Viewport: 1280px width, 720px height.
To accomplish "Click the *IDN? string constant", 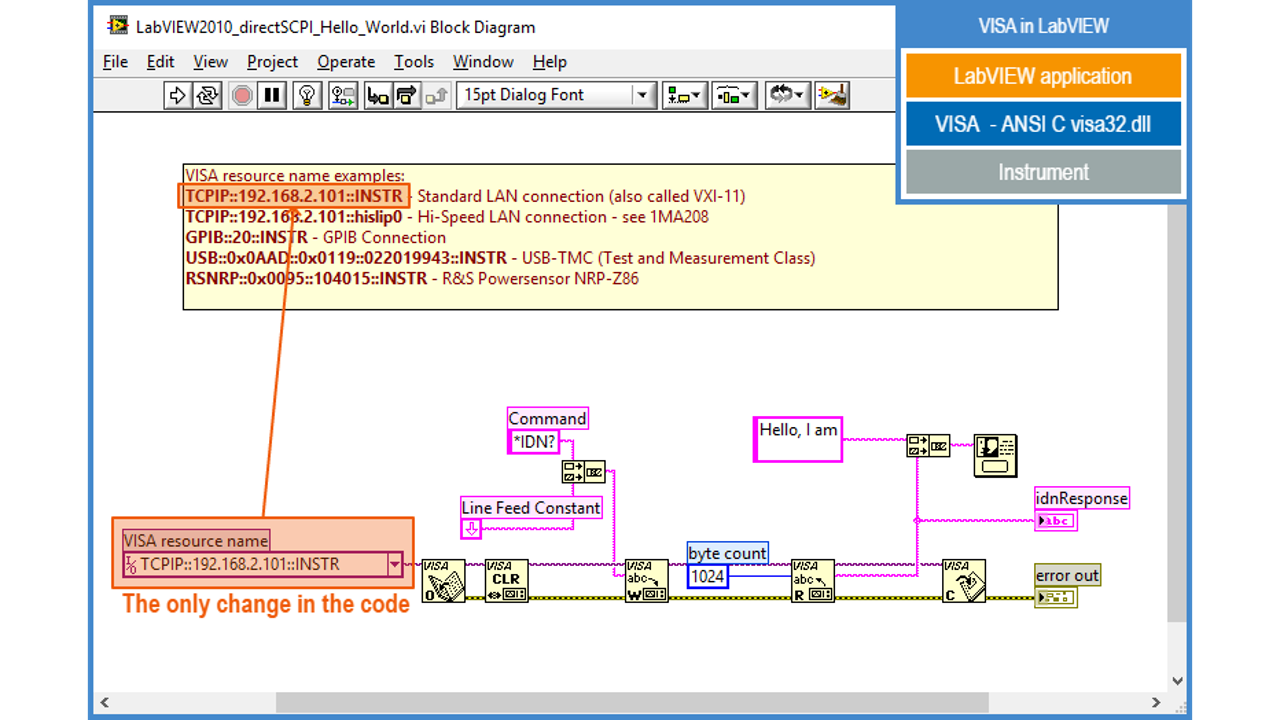I will 533,441.
